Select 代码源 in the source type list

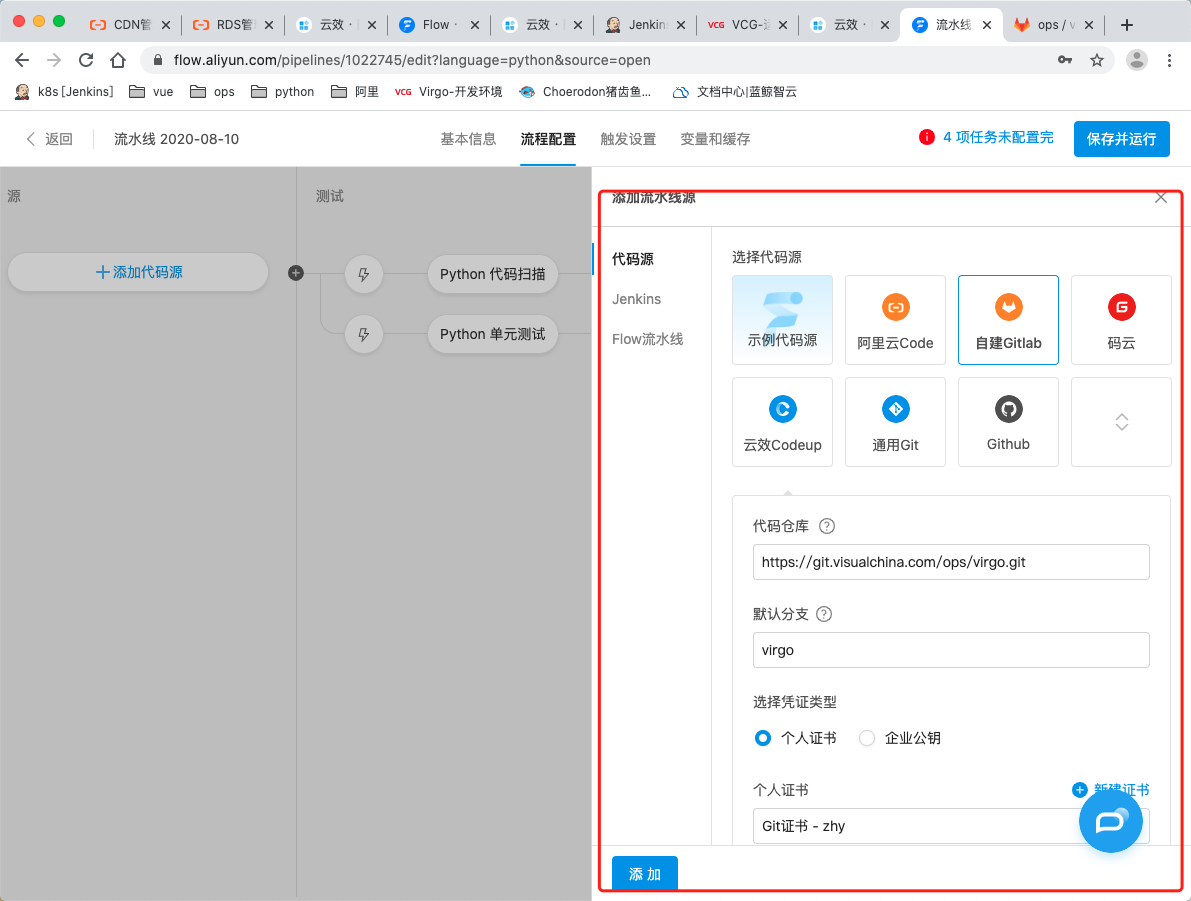point(633,259)
